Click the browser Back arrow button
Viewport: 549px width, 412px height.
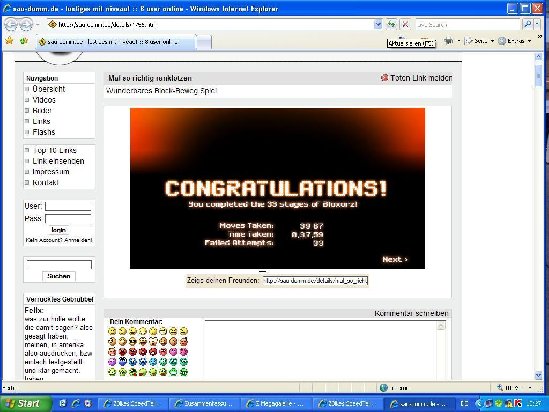pyautogui.click(x=12, y=25)
